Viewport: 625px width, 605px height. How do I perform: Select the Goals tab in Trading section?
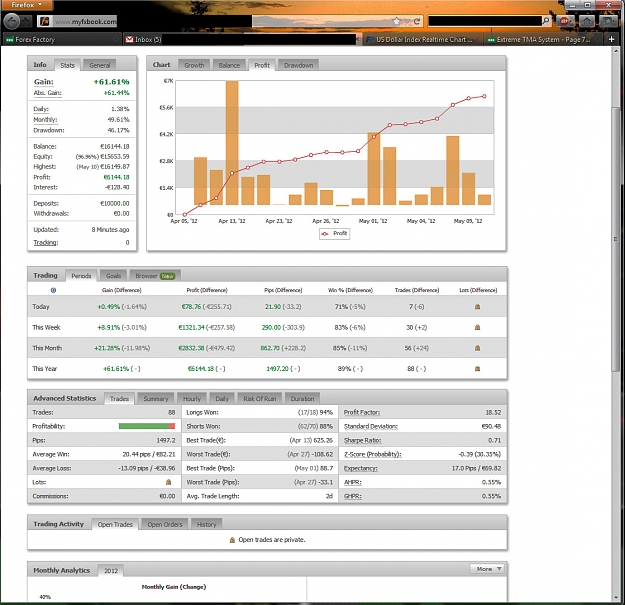114,275
